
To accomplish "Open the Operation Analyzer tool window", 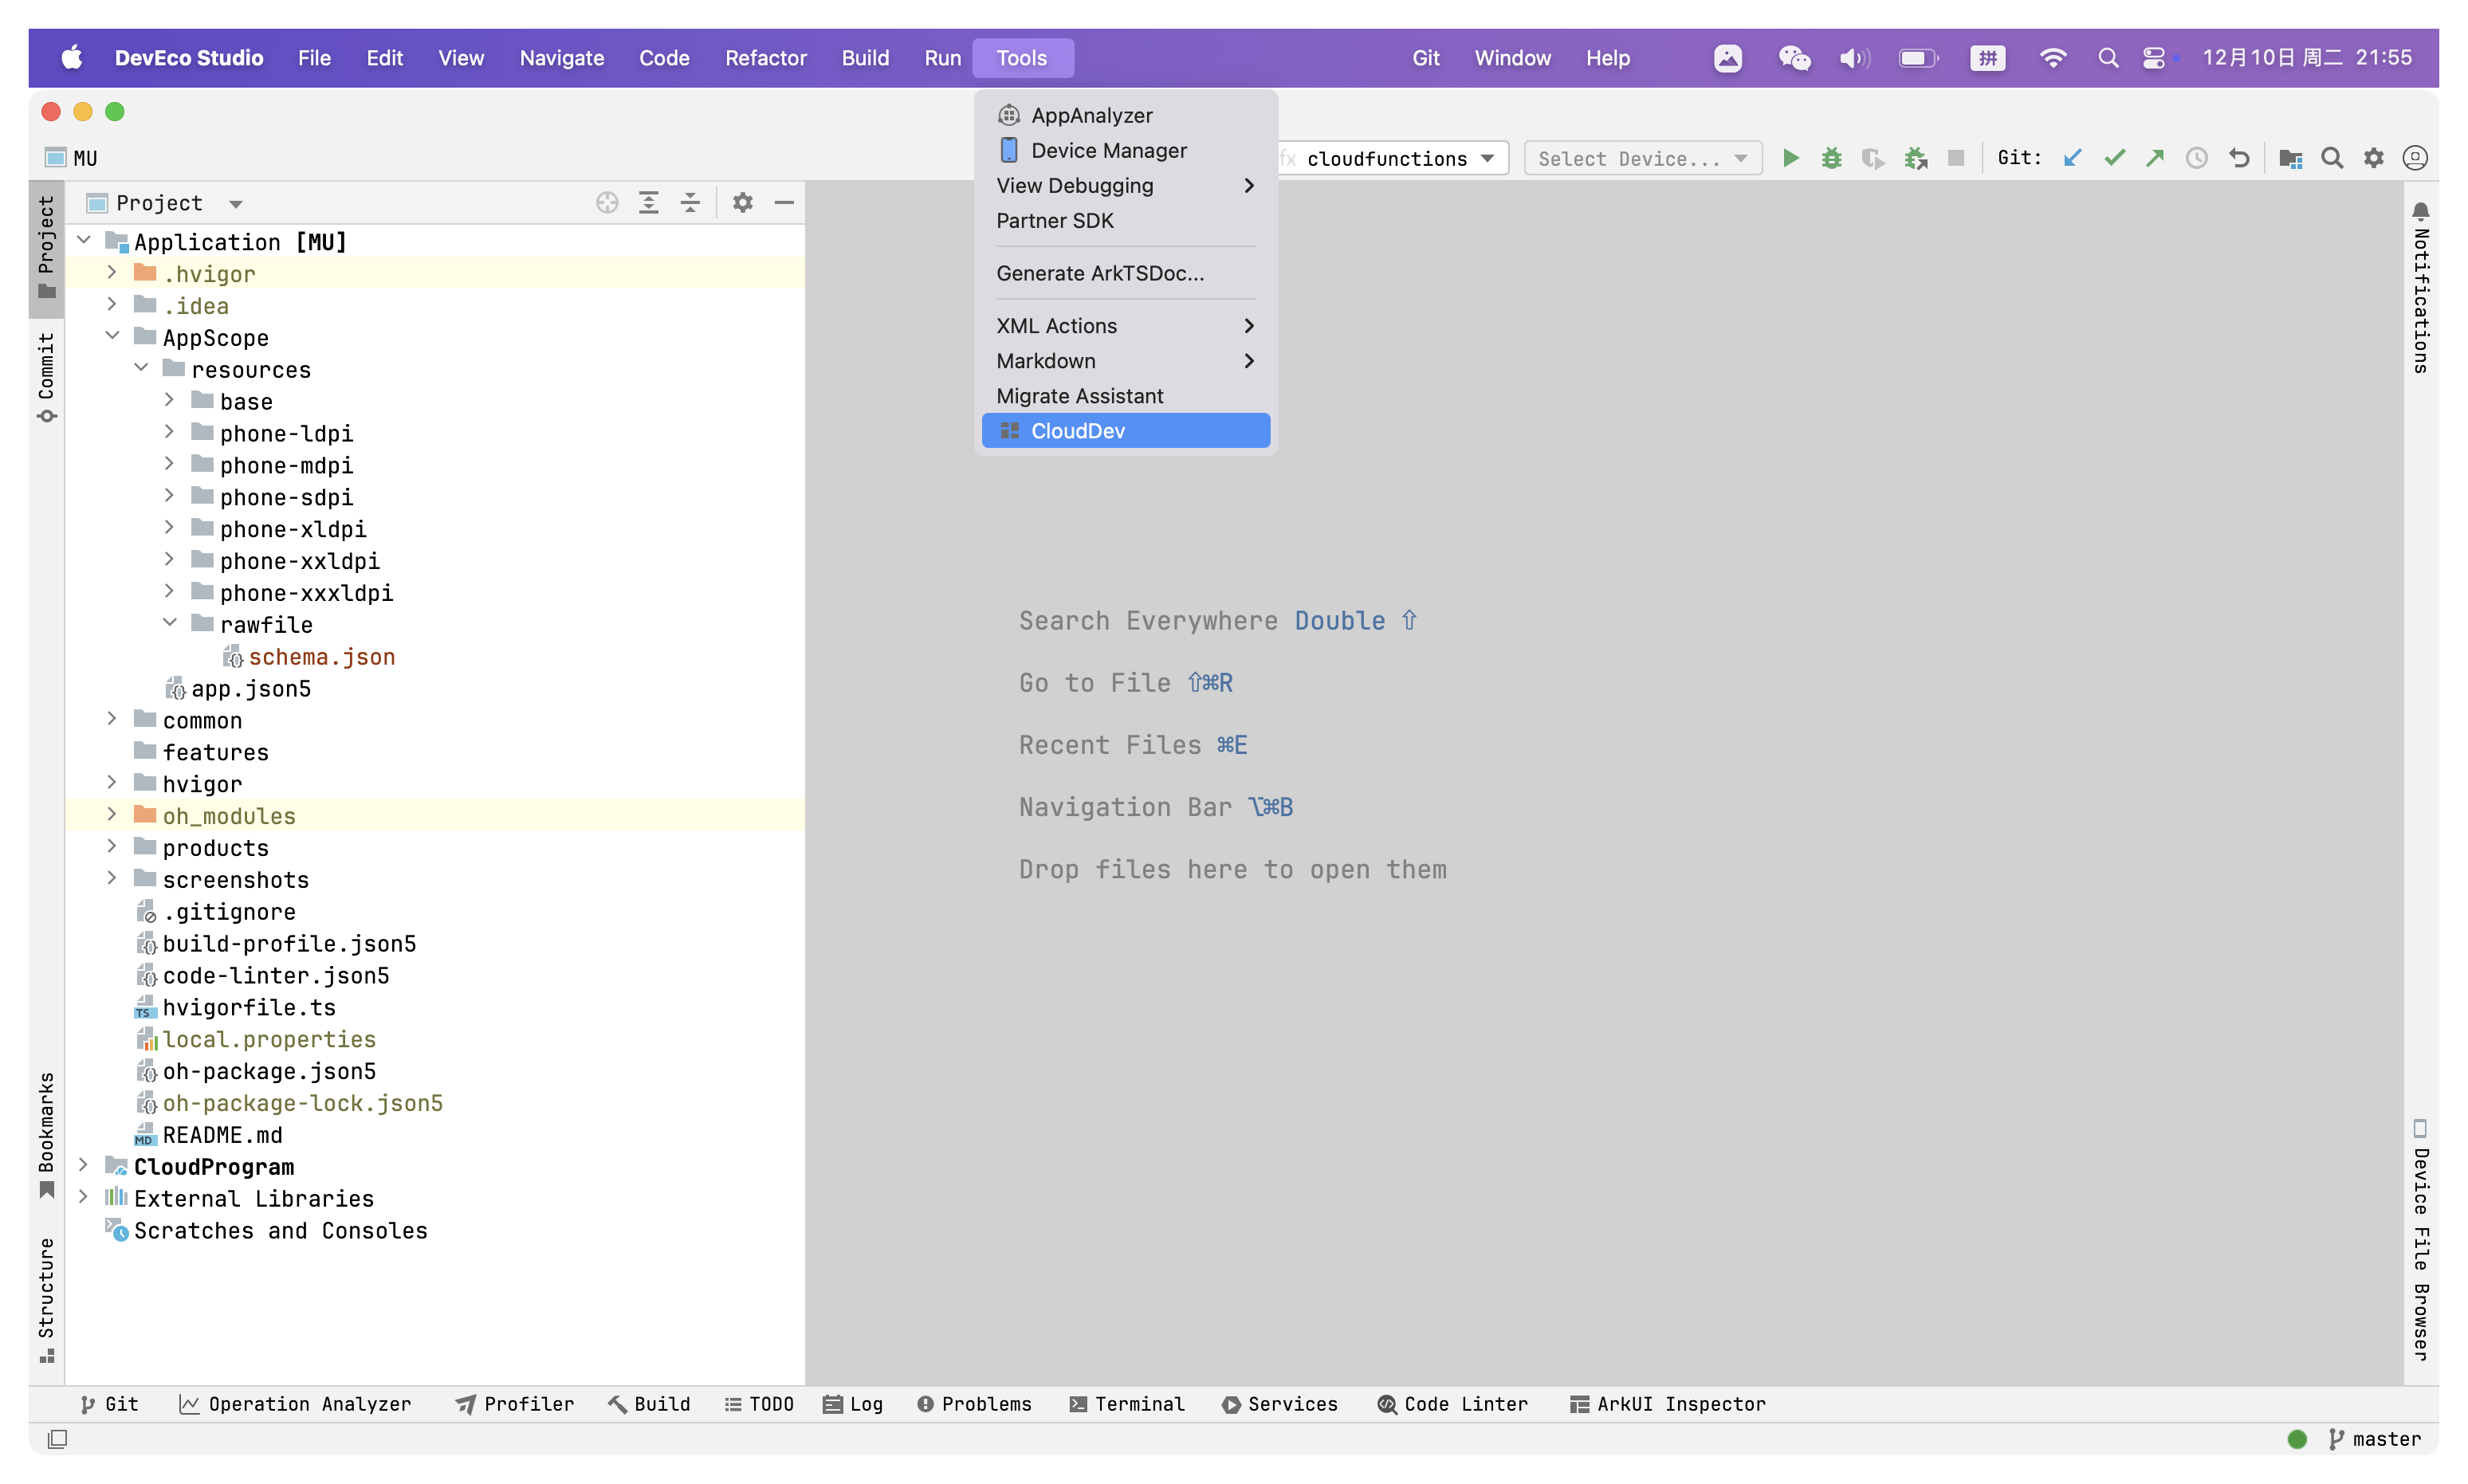I will click(x=295, y=1404).
